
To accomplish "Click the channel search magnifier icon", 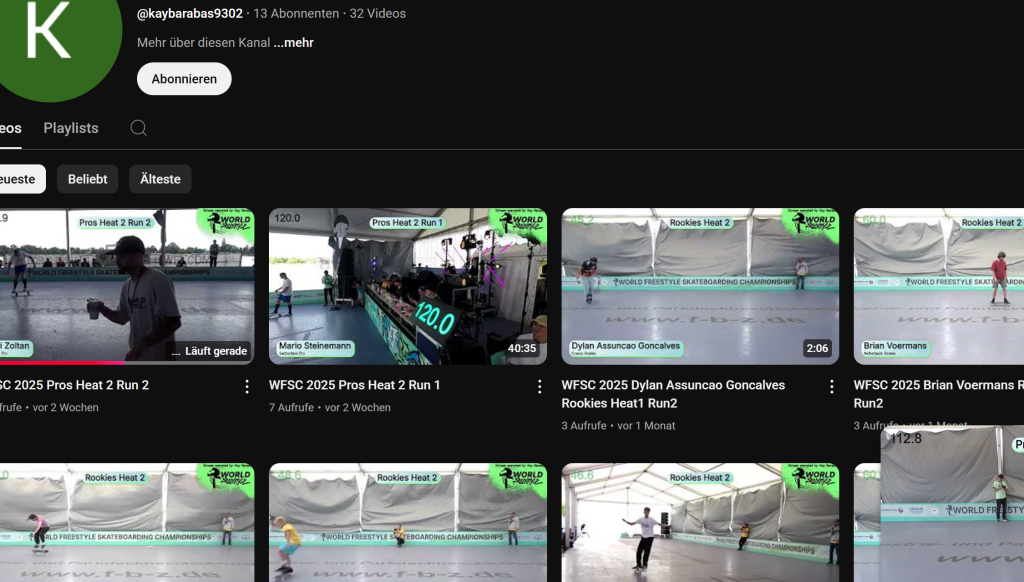I will pos(139,128).
